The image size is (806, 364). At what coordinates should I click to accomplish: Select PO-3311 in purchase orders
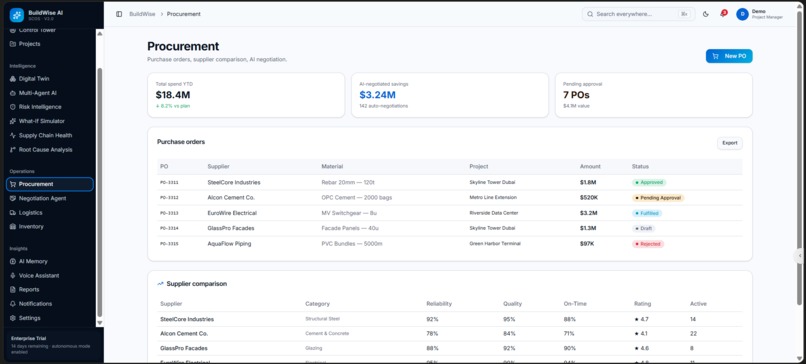(x=169, y=183)
